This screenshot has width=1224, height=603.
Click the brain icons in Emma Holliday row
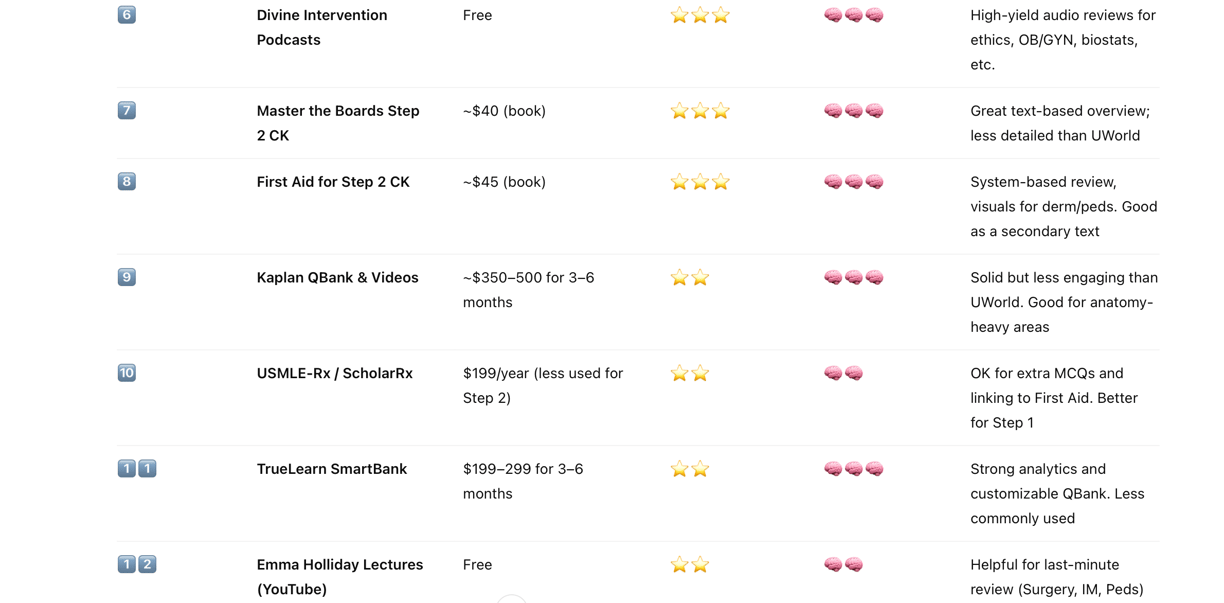click(x=843, y=565)
